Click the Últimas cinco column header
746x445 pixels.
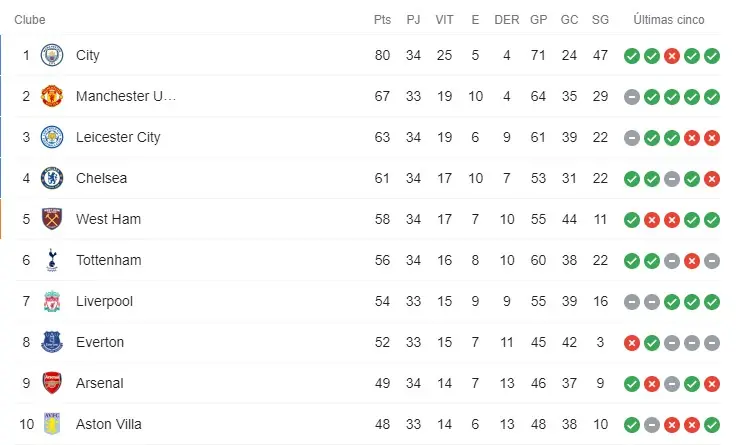[x=669, y=20]
